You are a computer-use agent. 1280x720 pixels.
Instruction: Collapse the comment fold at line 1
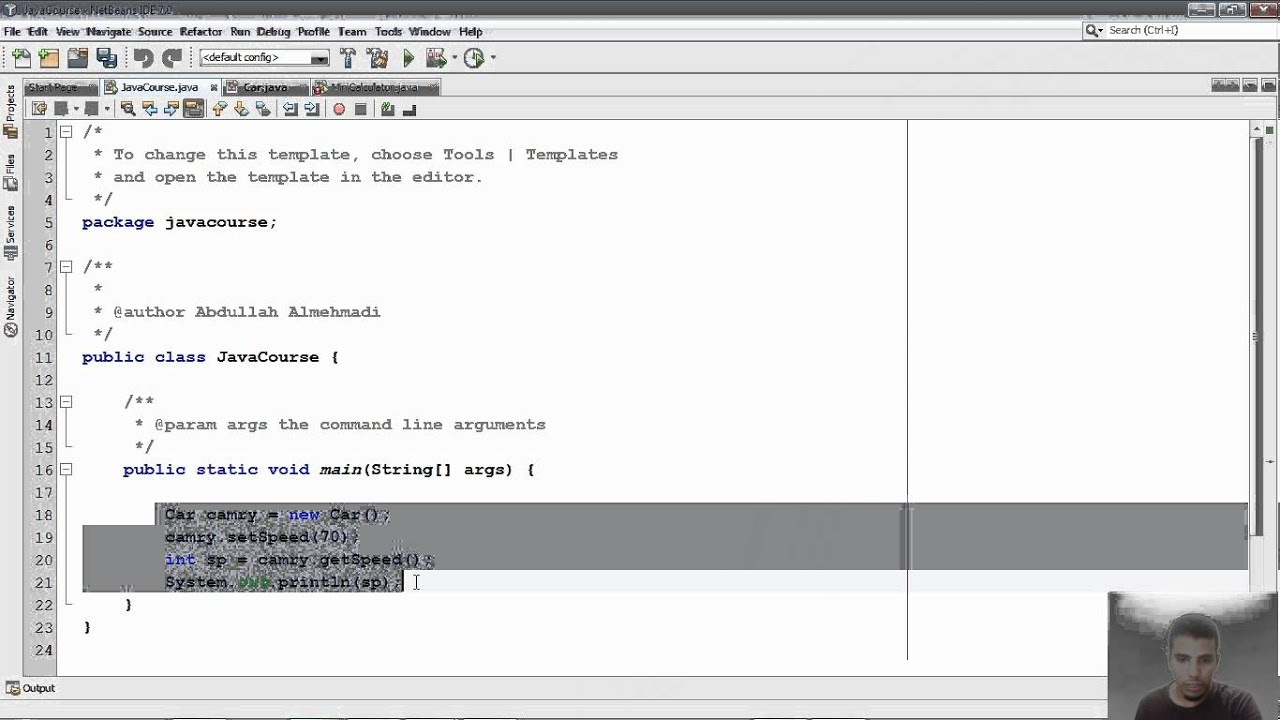coord(66,132)
